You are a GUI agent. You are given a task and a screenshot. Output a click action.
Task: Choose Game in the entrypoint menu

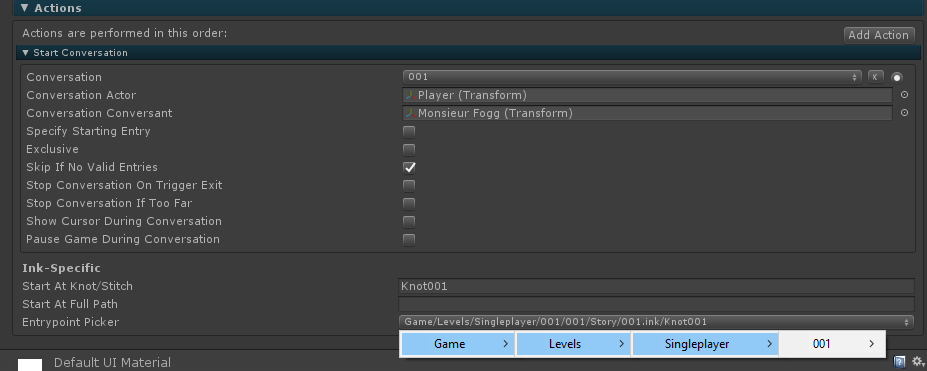[458, 344]
